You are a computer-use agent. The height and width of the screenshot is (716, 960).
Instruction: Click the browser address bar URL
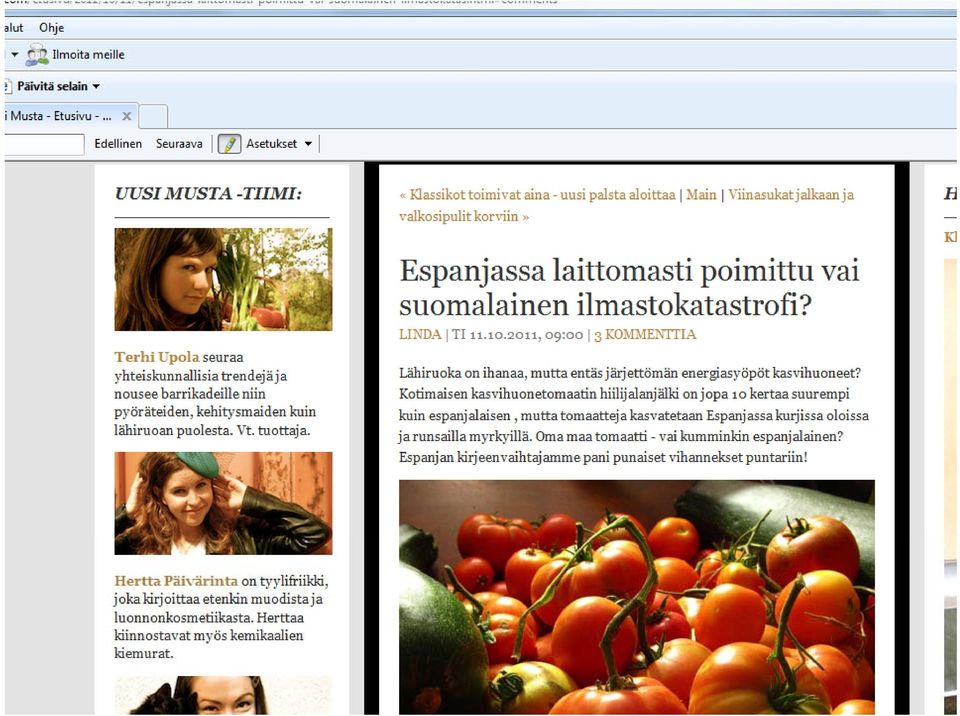[x=282, y=2]
